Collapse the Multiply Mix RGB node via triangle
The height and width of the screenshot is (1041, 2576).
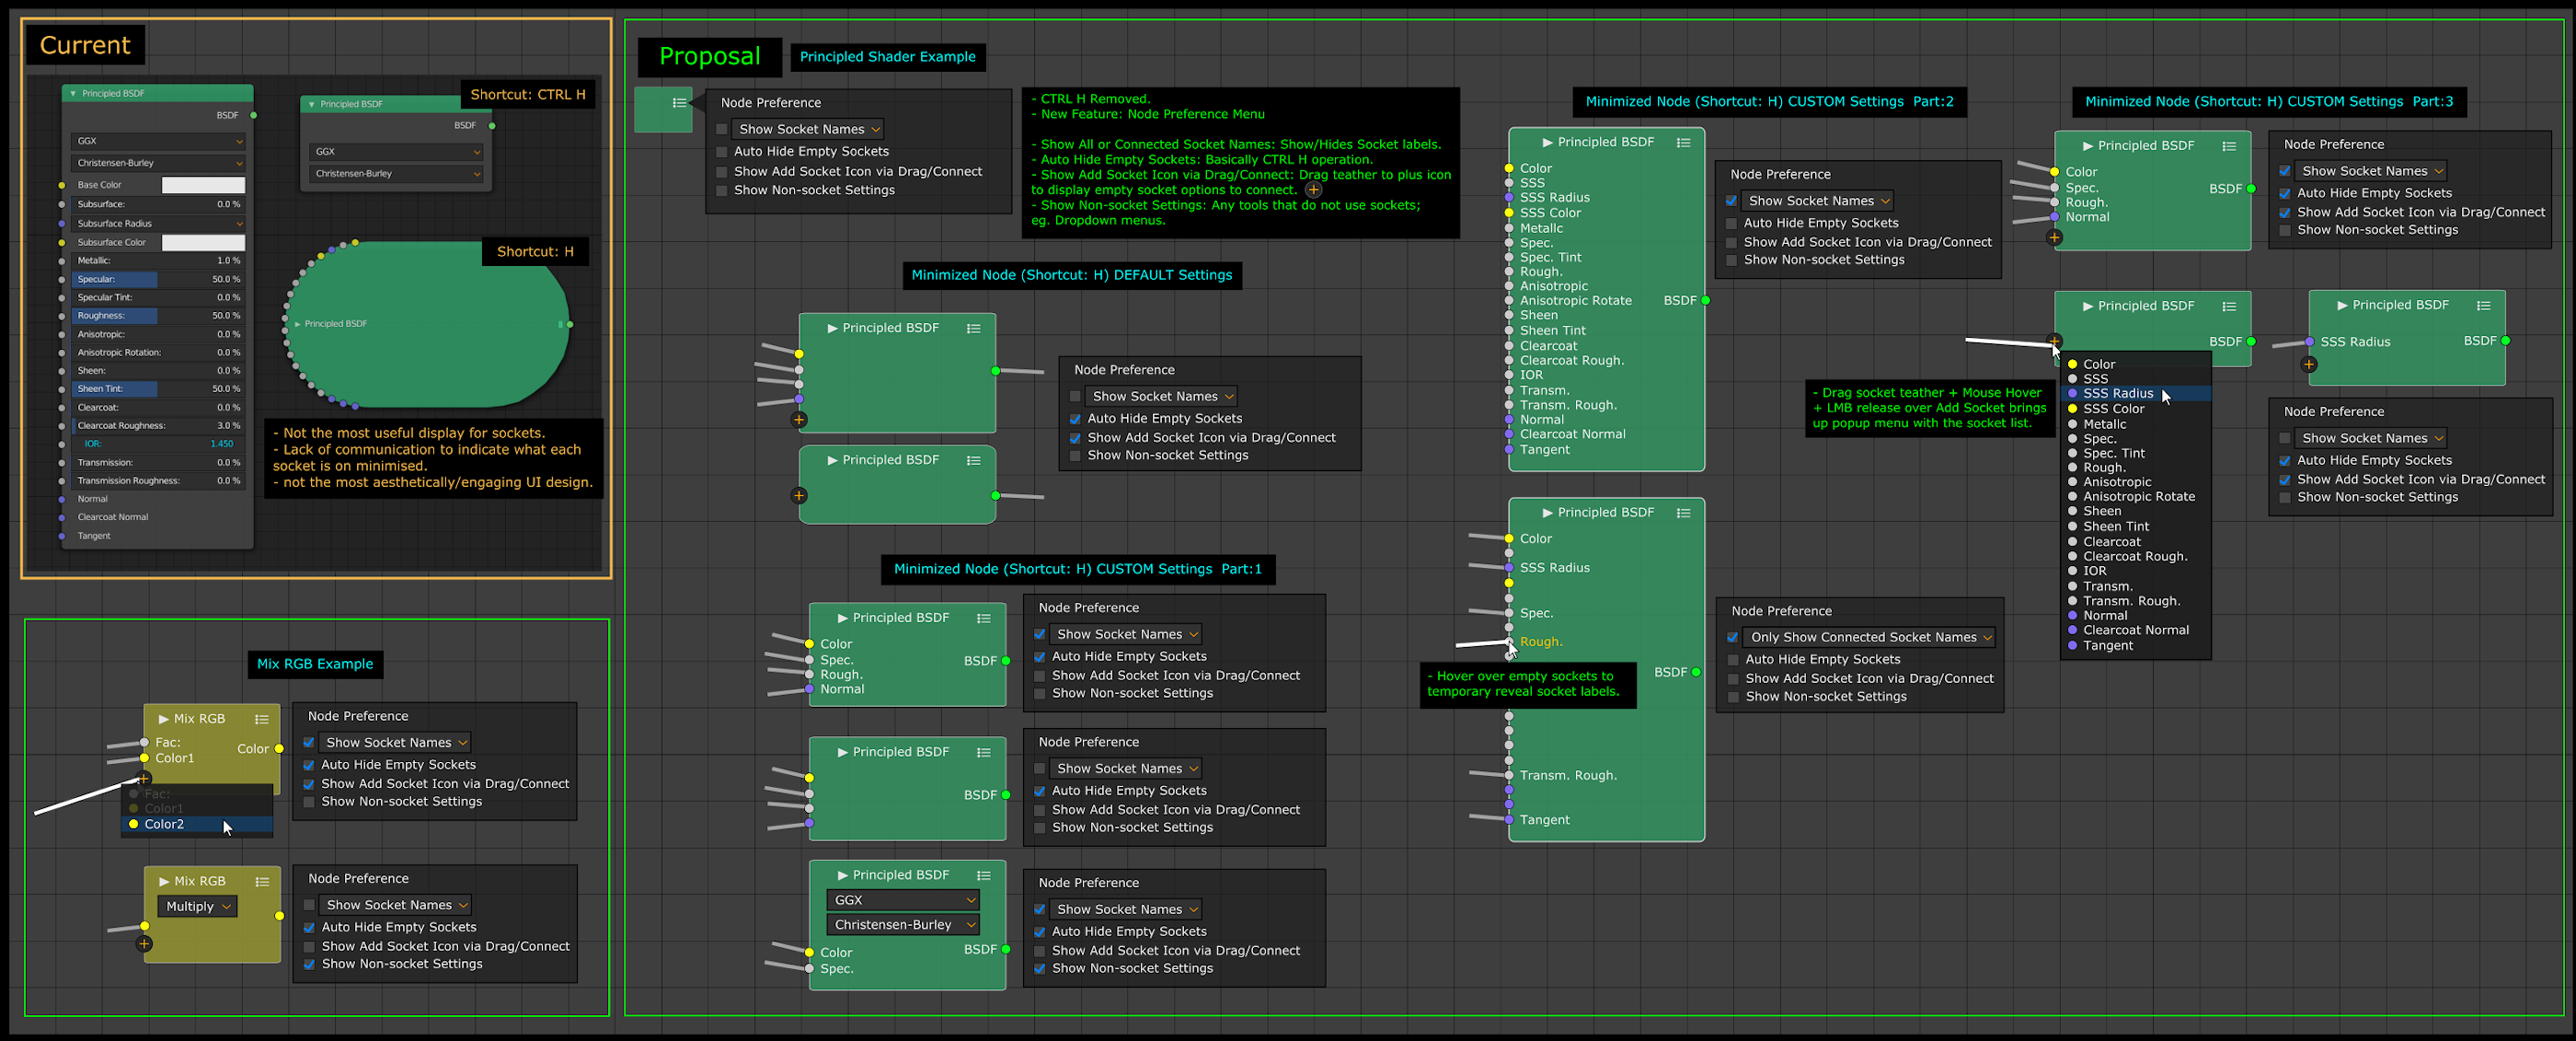pos(164,882)
